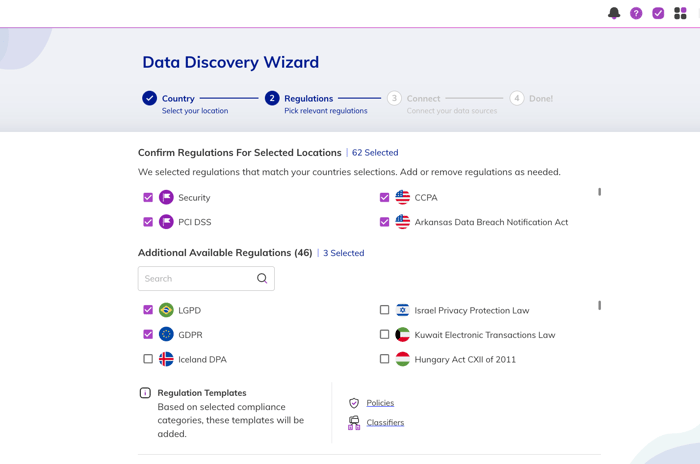Click the Hungary flag icon
The width and height of the screenshot is (700, 464).
tap(402, 359)
